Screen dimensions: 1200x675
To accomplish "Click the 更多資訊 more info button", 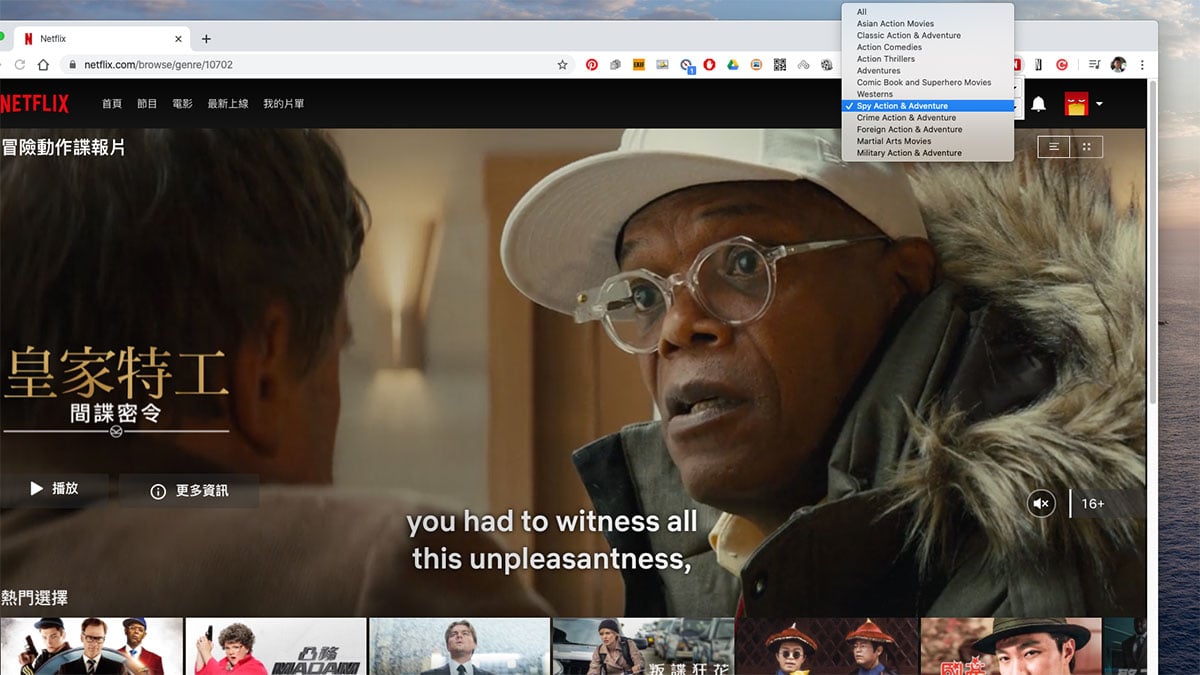I will click(189, 491).
